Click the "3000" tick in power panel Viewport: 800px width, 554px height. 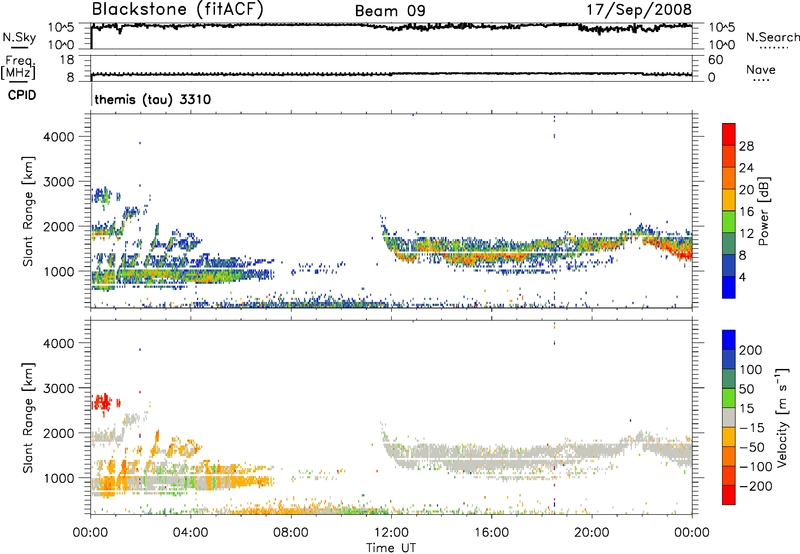(x=58, y=182)
